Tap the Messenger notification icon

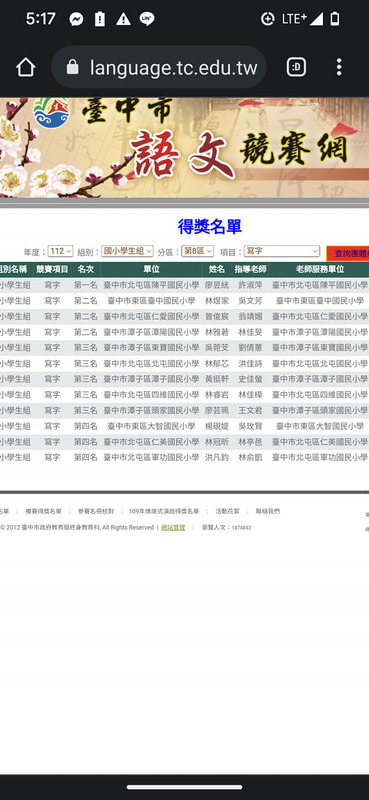click(x=77, y=19)
